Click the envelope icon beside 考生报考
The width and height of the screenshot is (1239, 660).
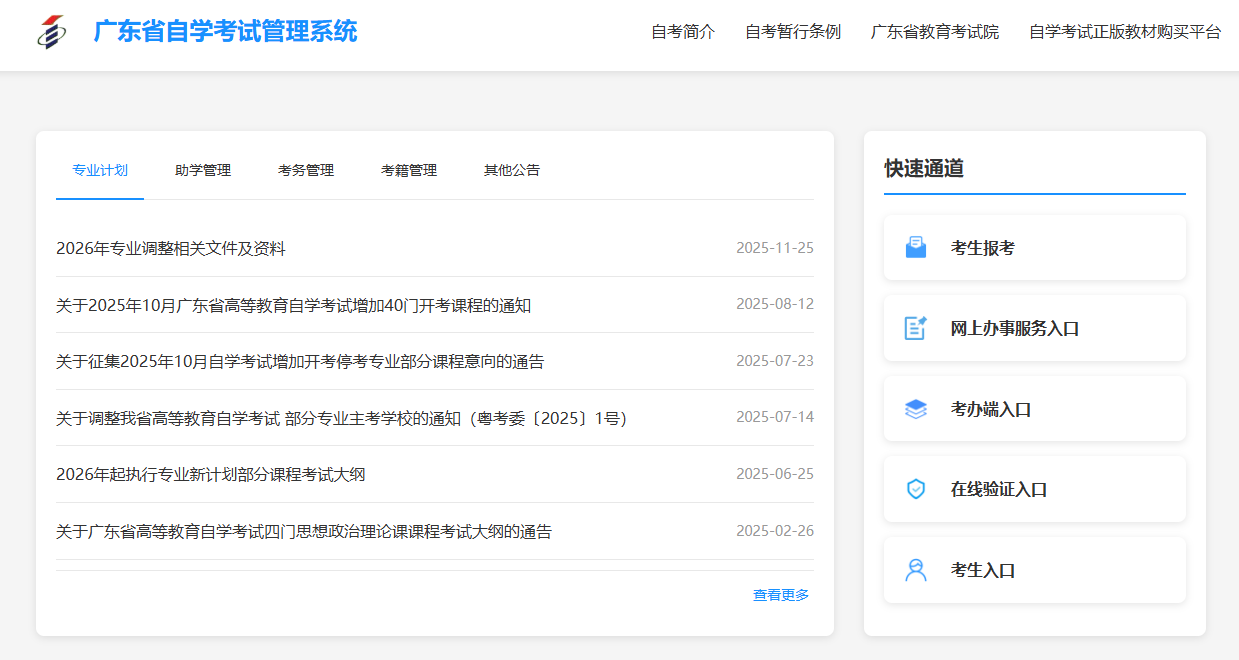point(915,248)
